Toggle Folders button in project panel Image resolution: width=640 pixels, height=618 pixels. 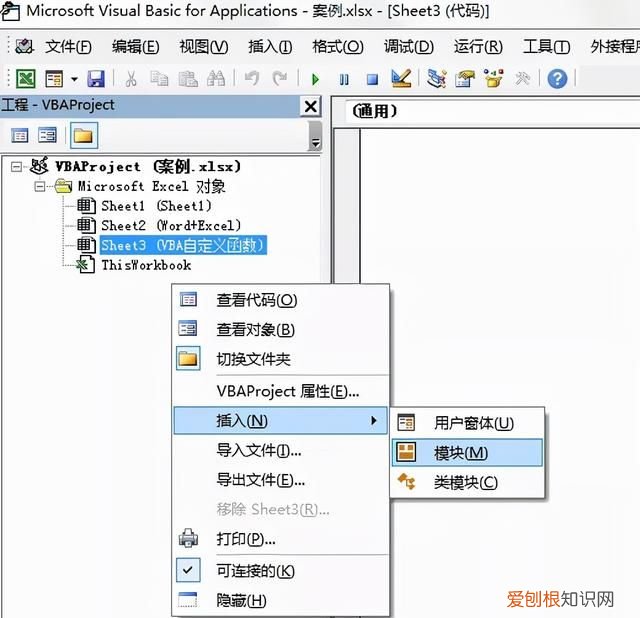(84, 135)
